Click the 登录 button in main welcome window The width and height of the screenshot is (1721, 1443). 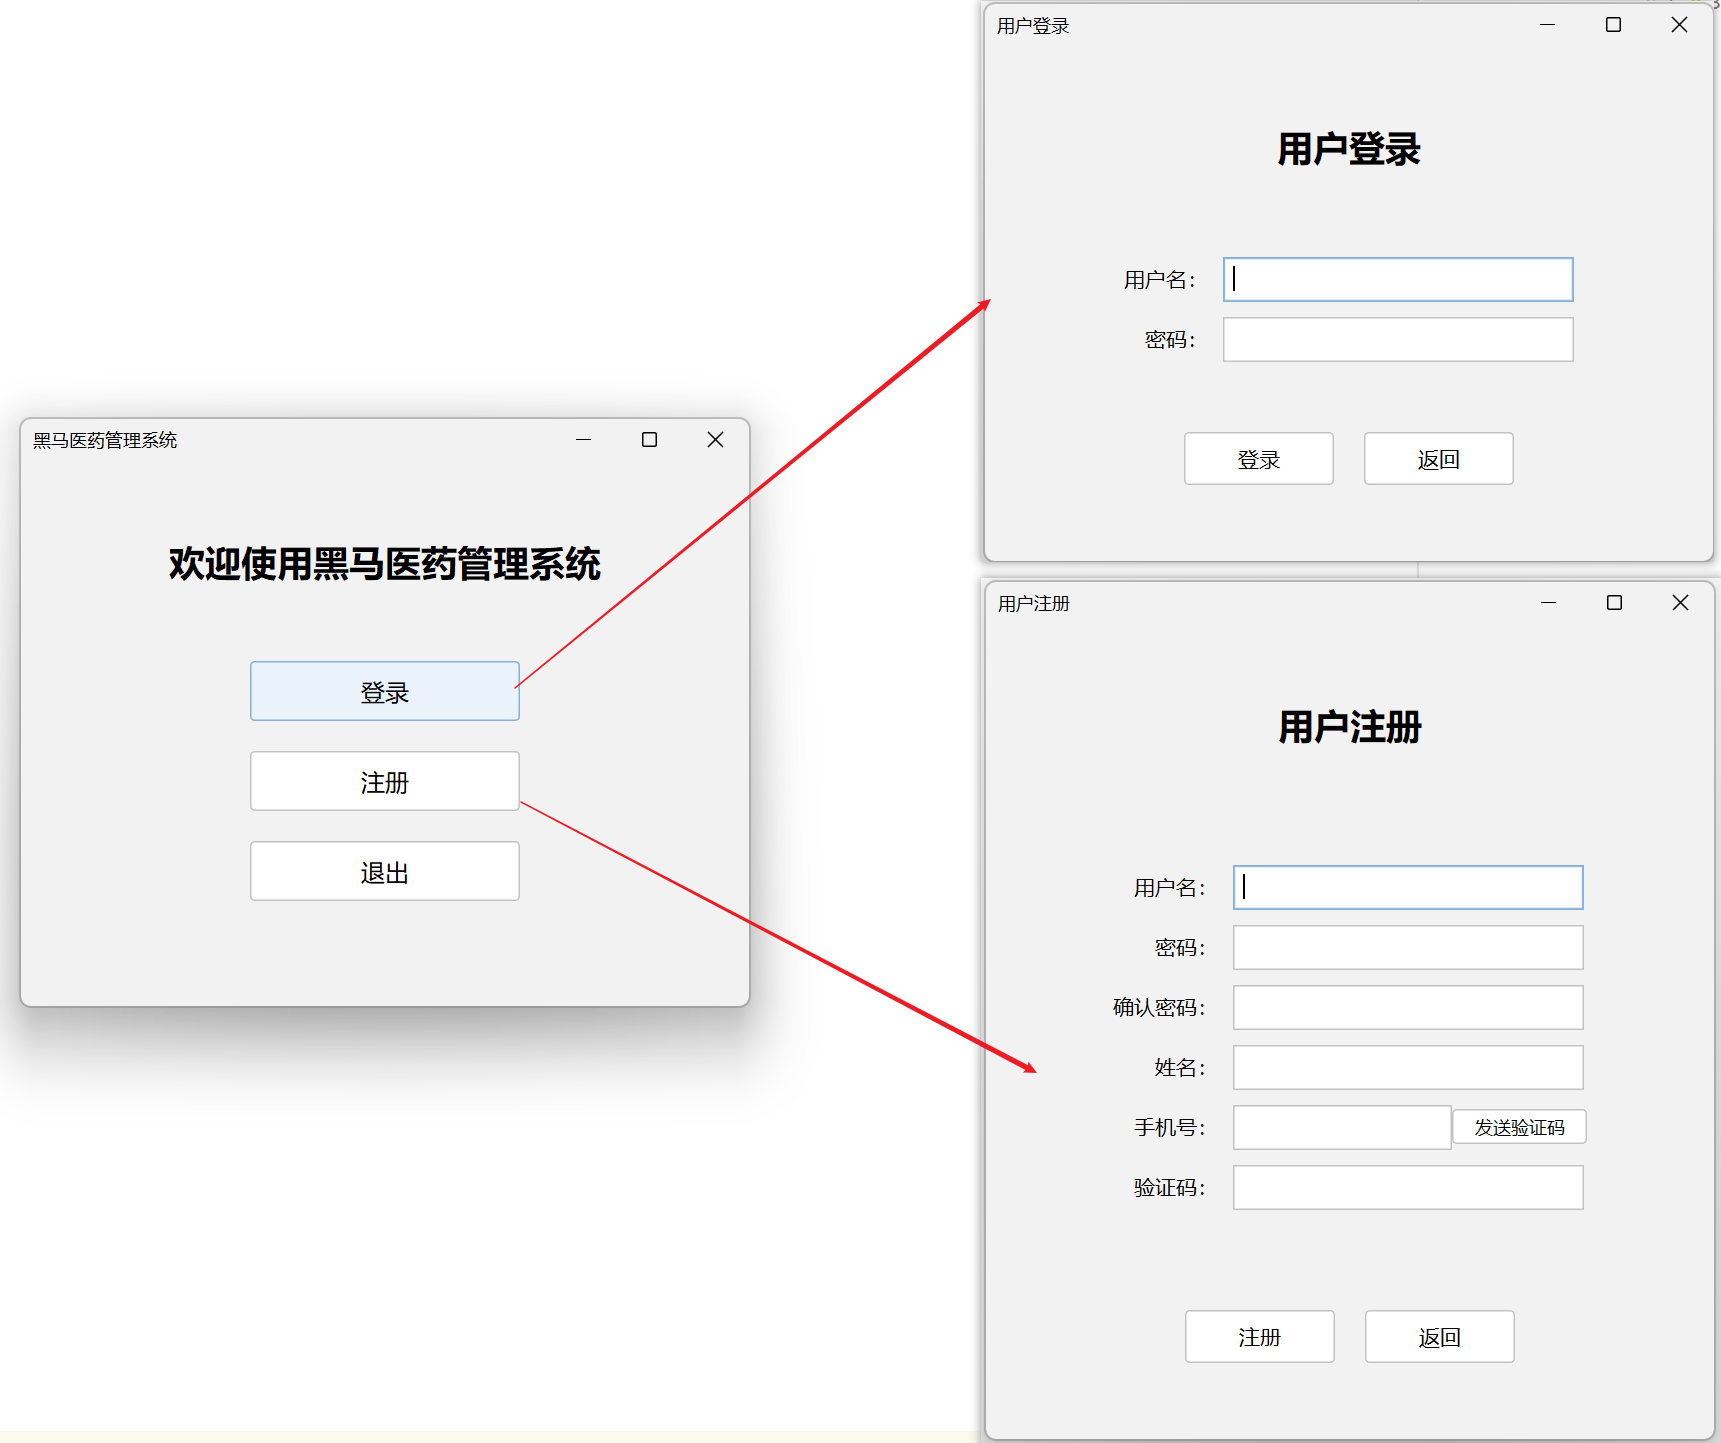click(384, 691)
